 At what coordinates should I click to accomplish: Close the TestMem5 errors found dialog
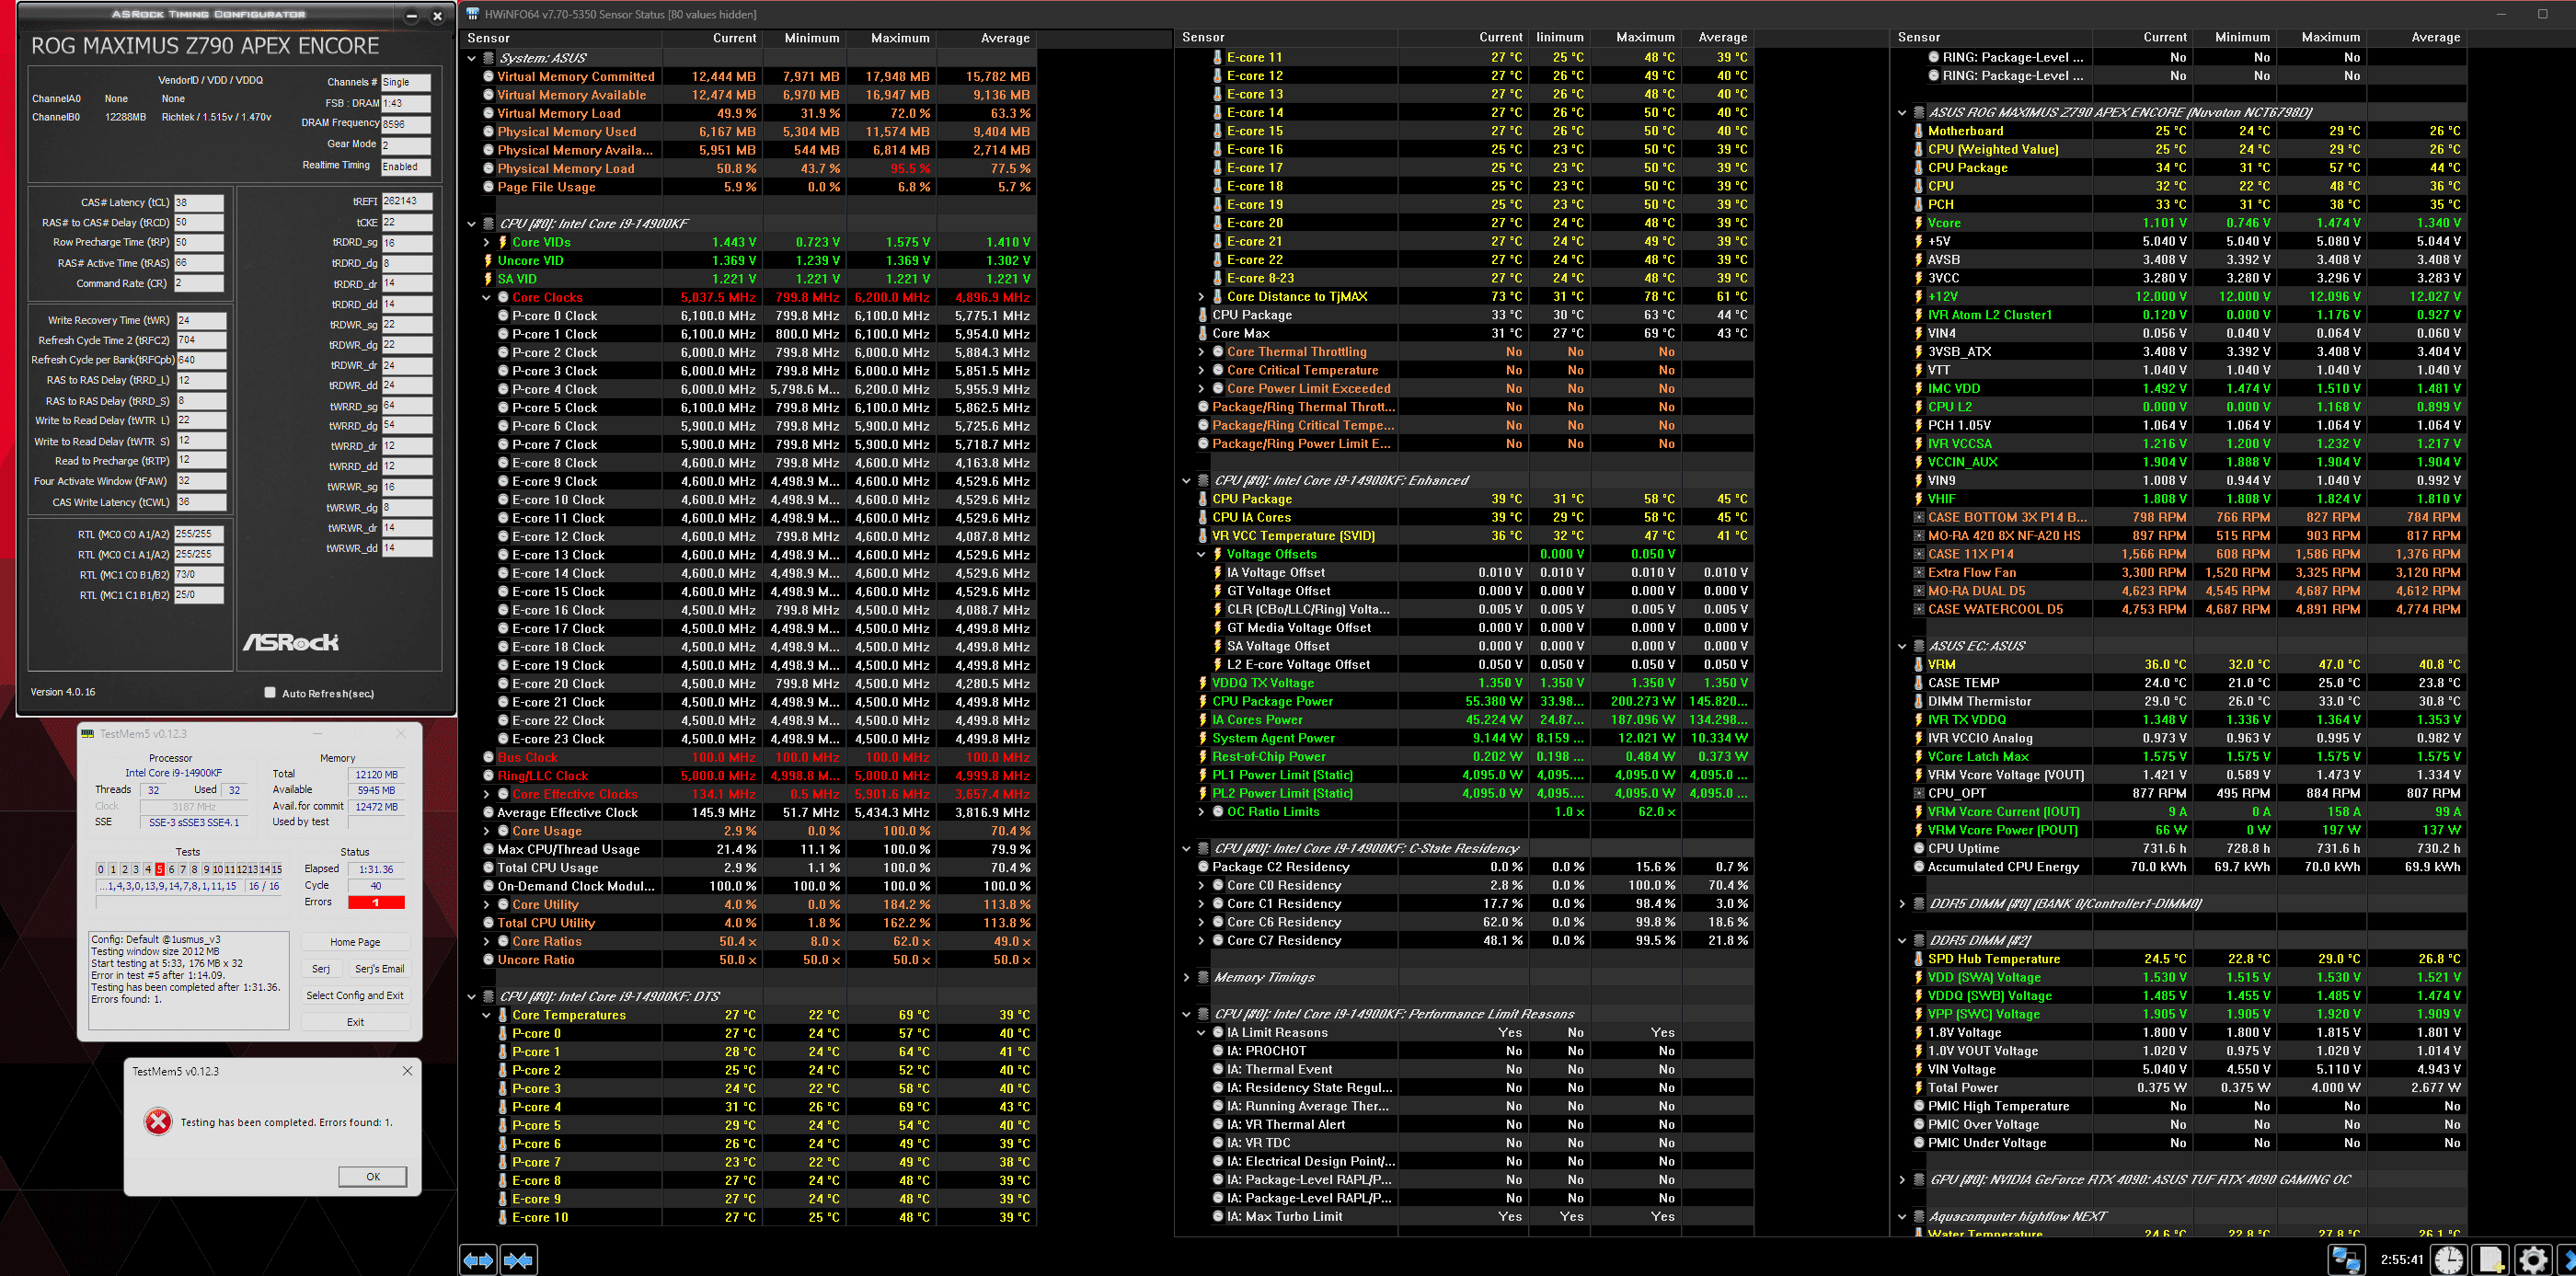coord(407,1070)
